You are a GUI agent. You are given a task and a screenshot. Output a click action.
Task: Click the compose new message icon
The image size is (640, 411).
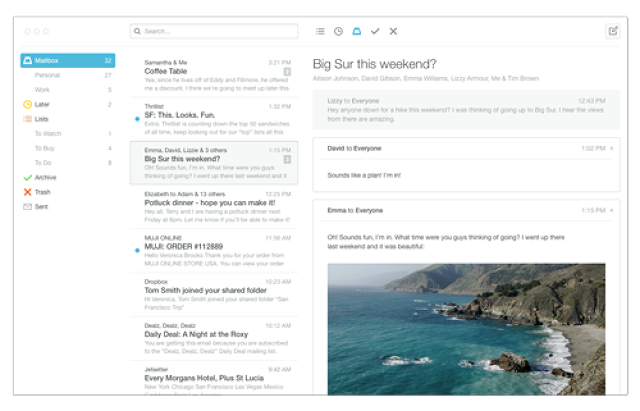613,31
